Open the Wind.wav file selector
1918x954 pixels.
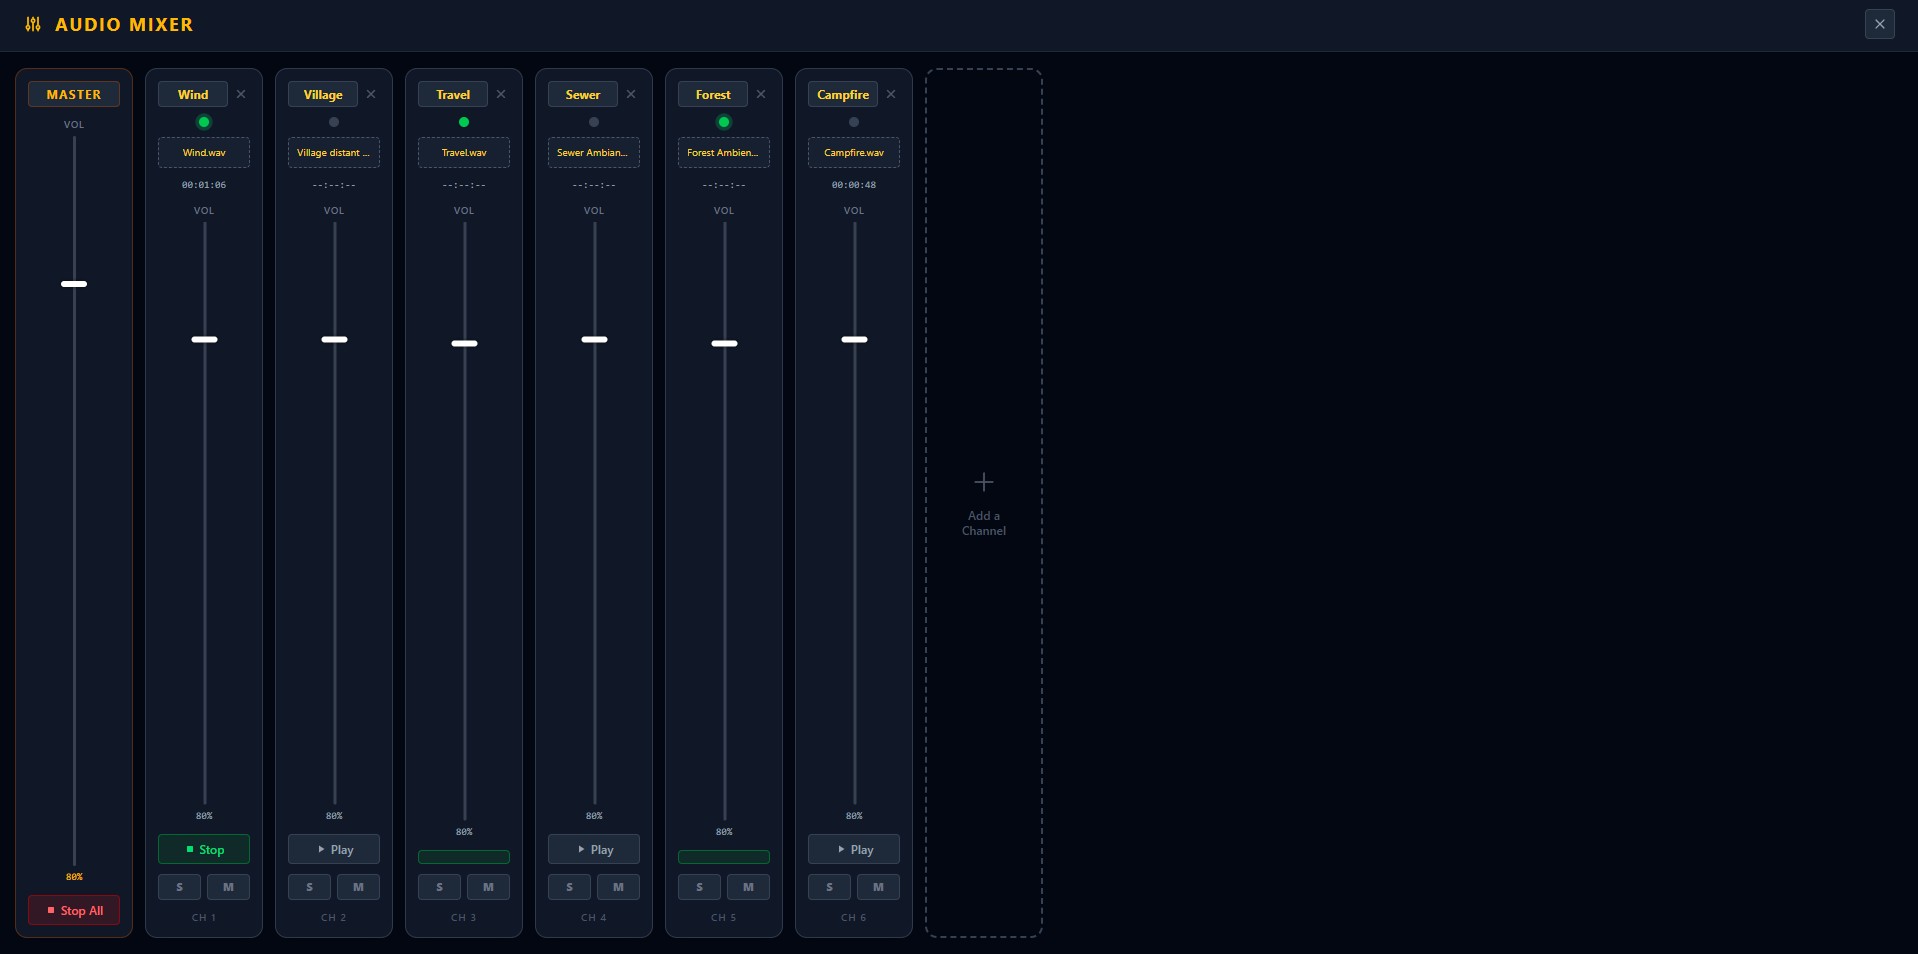(204, 153)
